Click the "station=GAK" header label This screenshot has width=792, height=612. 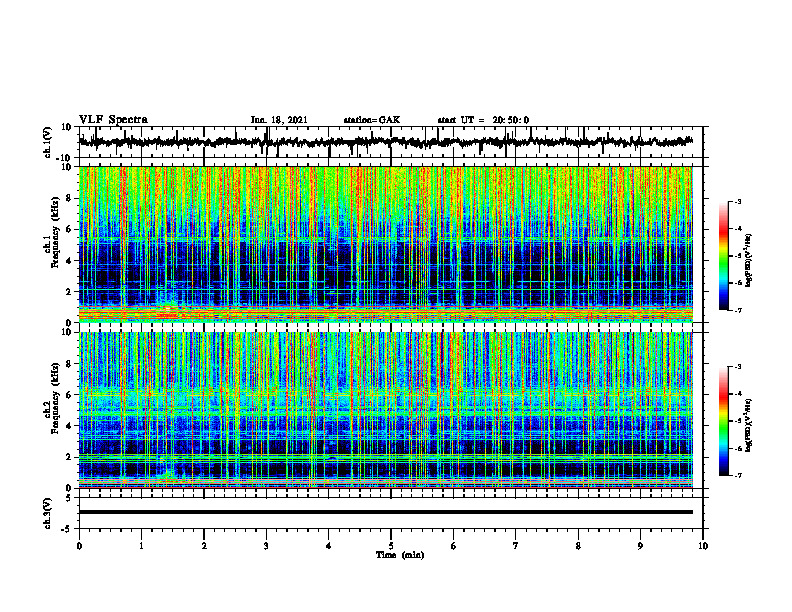point(372,120)
